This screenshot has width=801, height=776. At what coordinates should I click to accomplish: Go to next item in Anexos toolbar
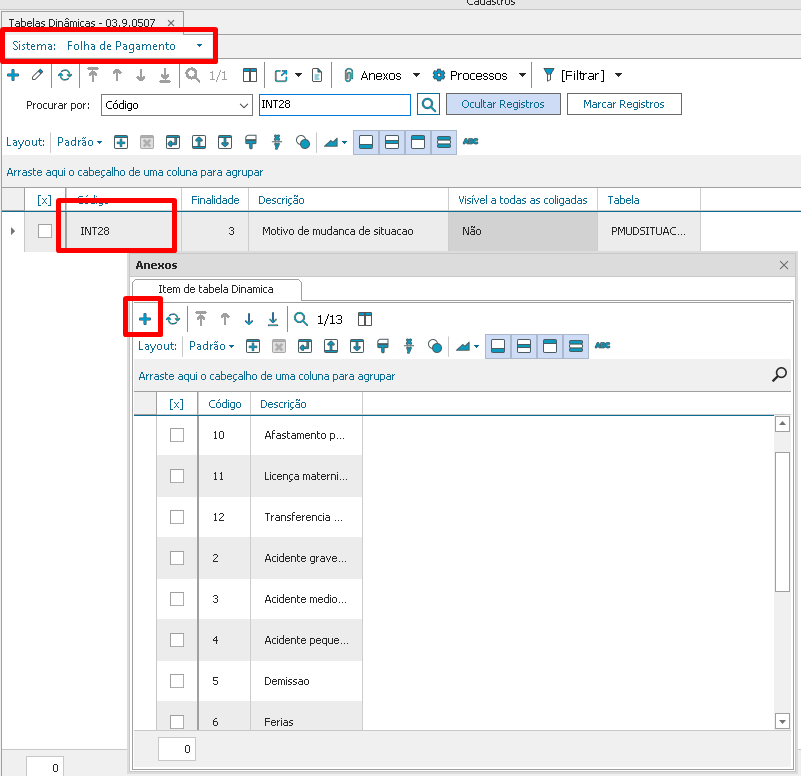click(x=249, y=319)
